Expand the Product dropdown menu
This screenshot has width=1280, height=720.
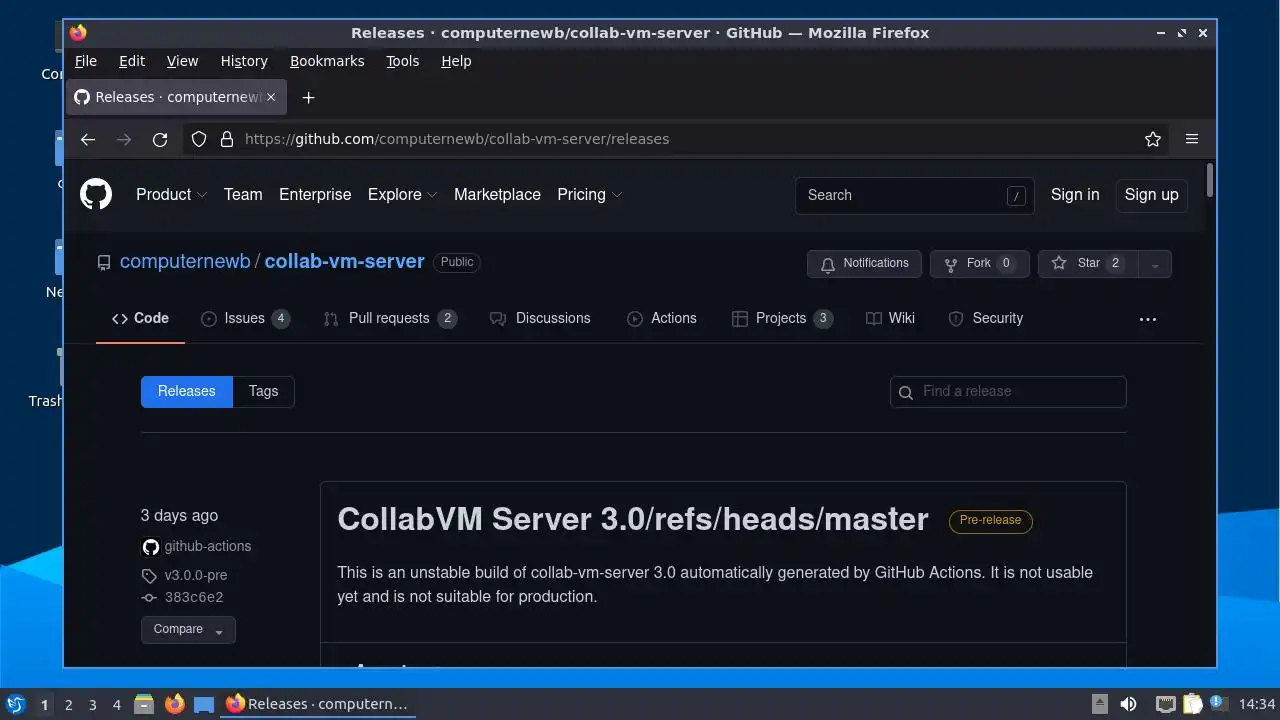click(172, 194)
